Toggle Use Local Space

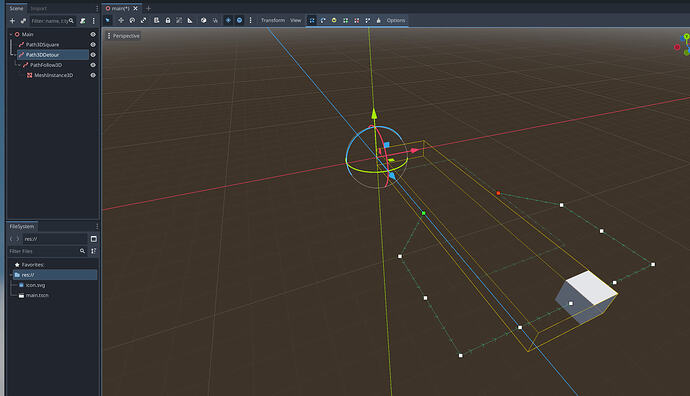pyautogui.click(x=203, y=20)
